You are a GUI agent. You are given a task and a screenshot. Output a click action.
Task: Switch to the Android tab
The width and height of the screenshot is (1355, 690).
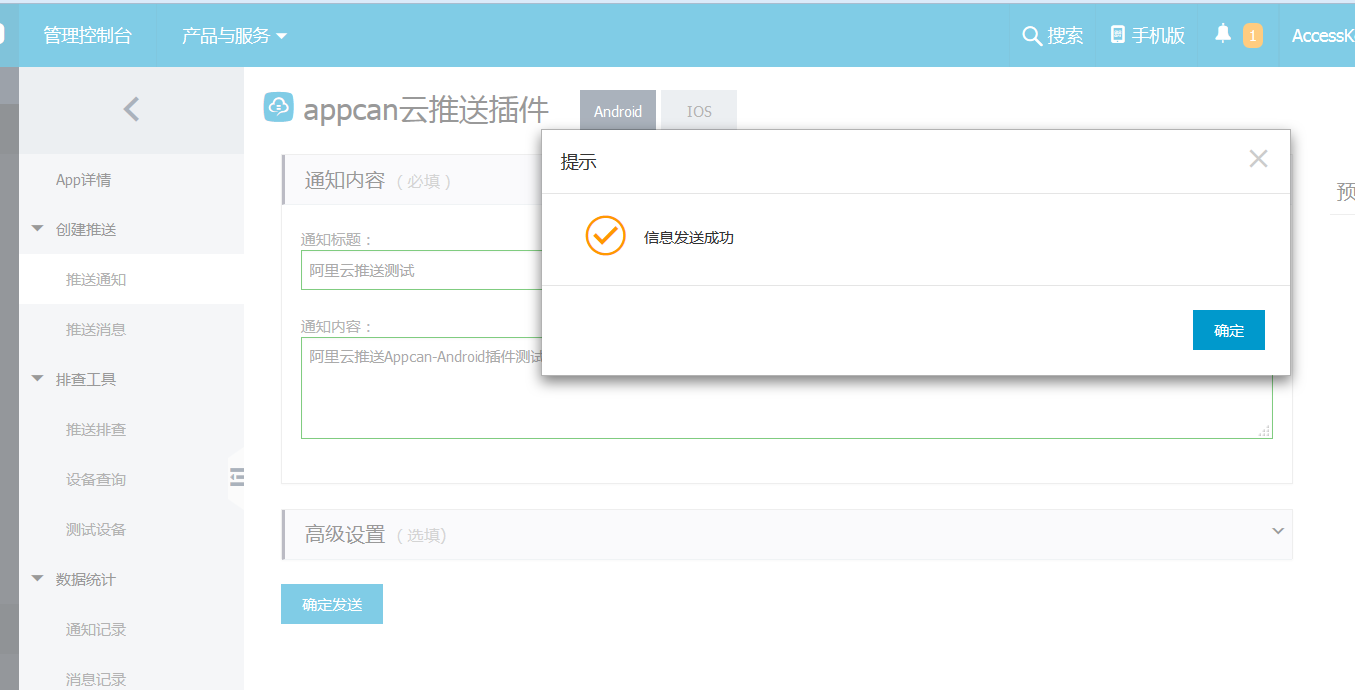(618, 111)
